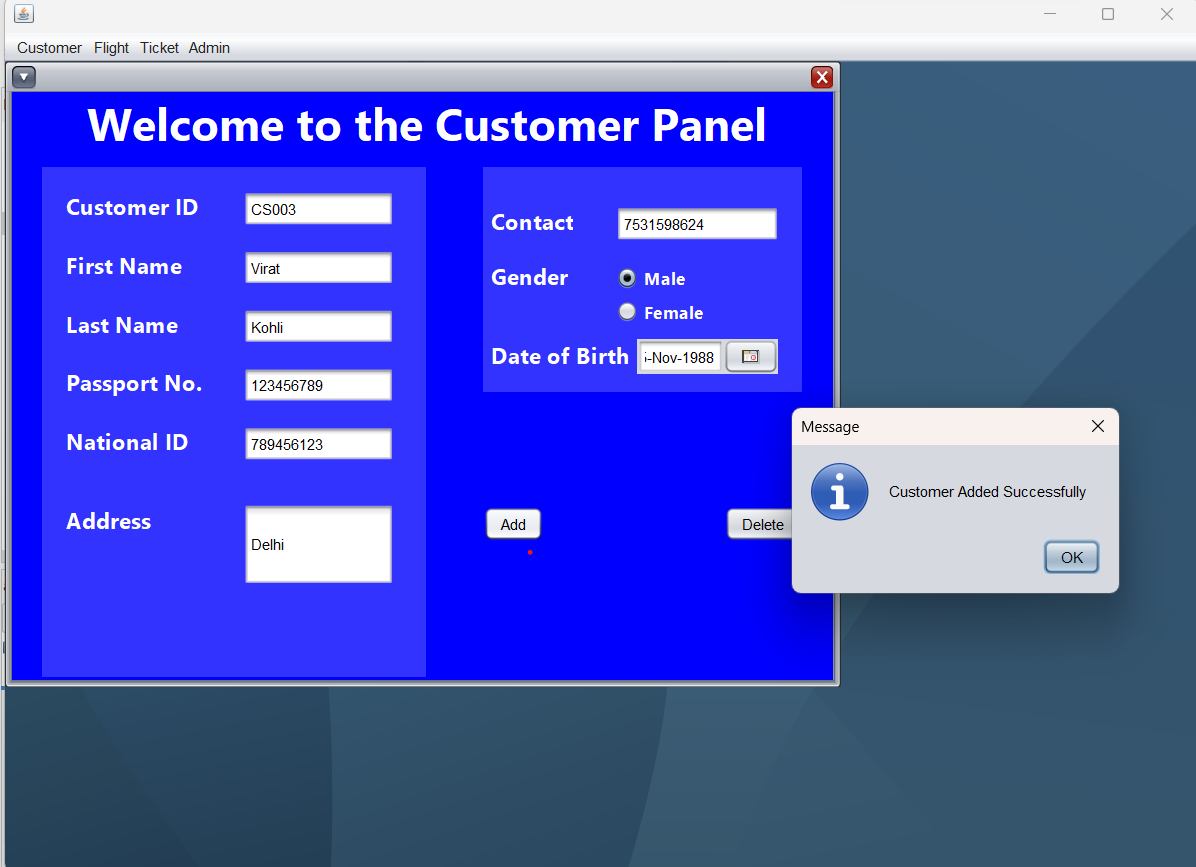The width and height of the screenshot is (1196, 867).
Task: Click the Java coffee cup title bar icon
Action: pos(22,14)
